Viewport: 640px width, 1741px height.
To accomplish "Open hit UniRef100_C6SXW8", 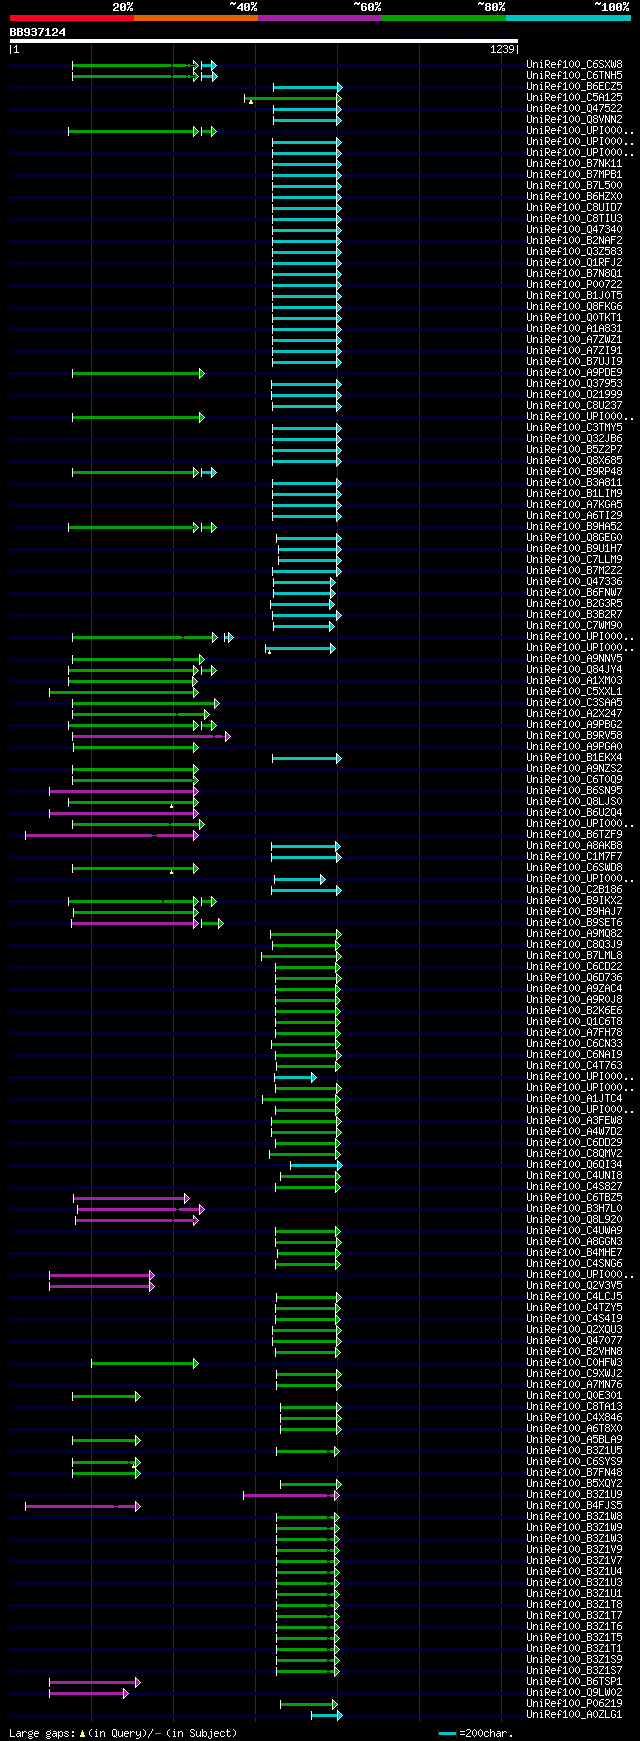I will coord(574,65).
